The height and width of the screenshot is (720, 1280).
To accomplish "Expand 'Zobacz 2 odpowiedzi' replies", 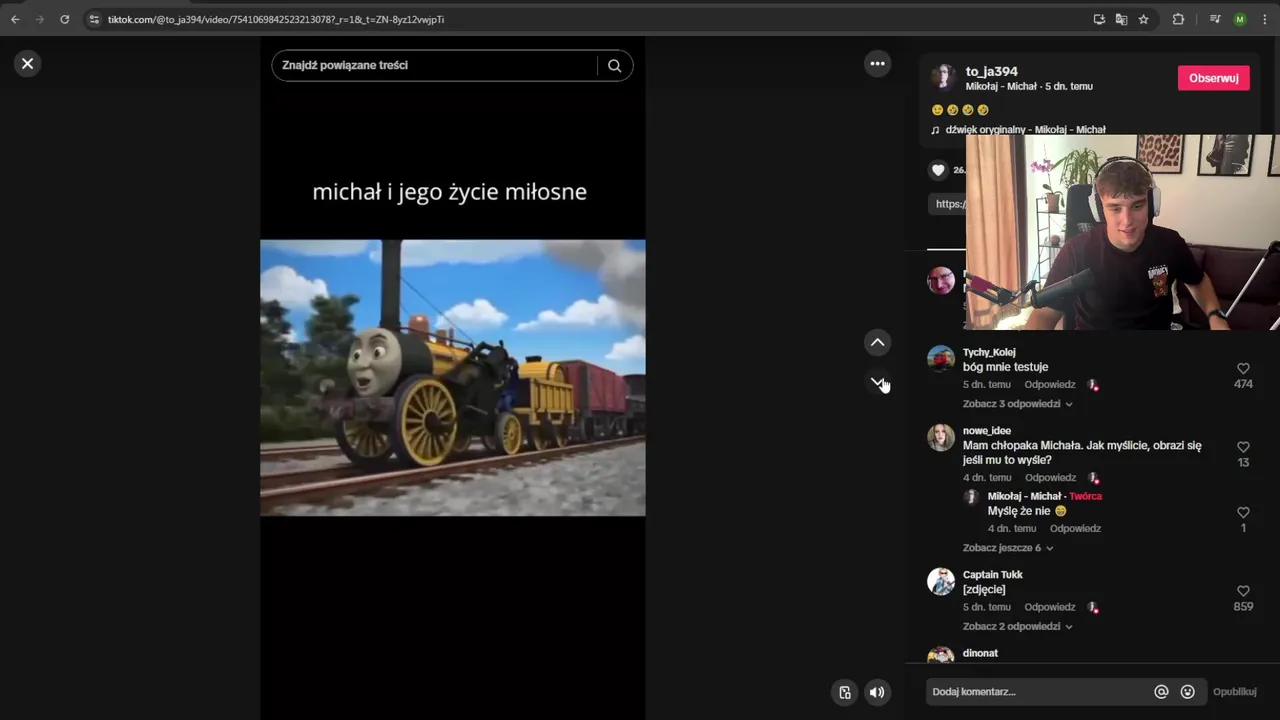I will click(1018, 626).
